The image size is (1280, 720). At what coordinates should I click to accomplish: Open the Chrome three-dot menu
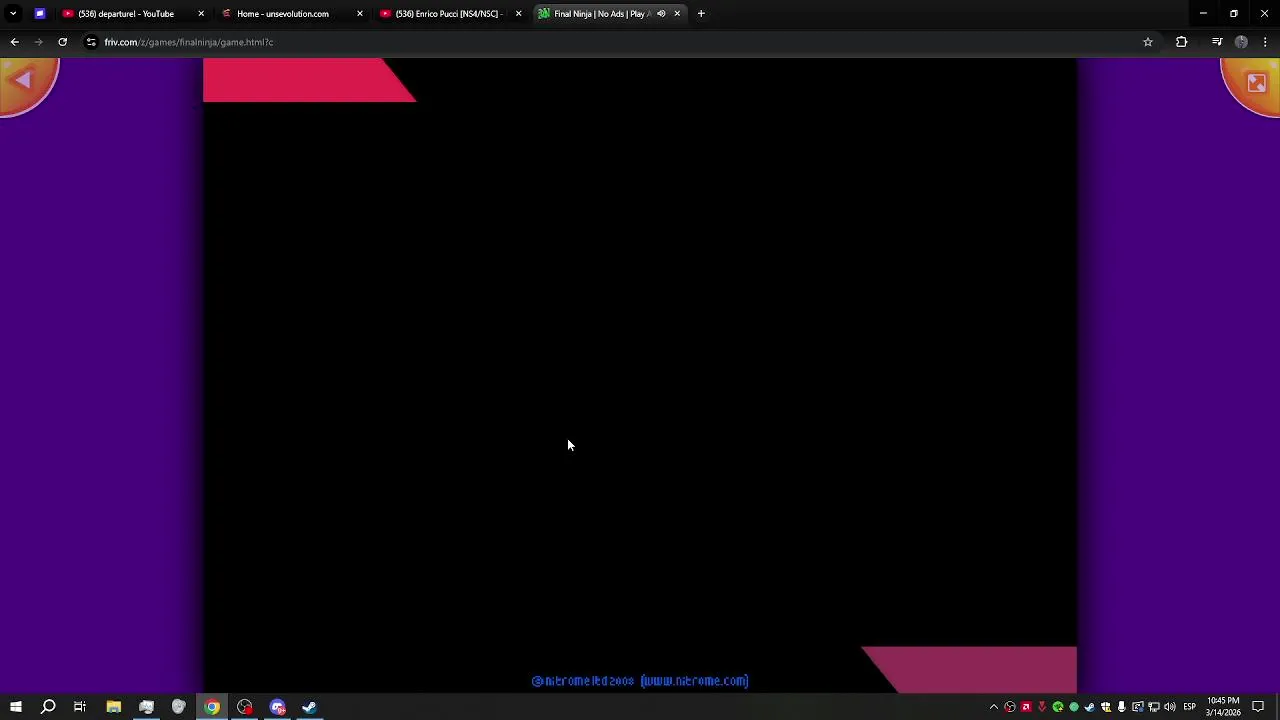1265,42
